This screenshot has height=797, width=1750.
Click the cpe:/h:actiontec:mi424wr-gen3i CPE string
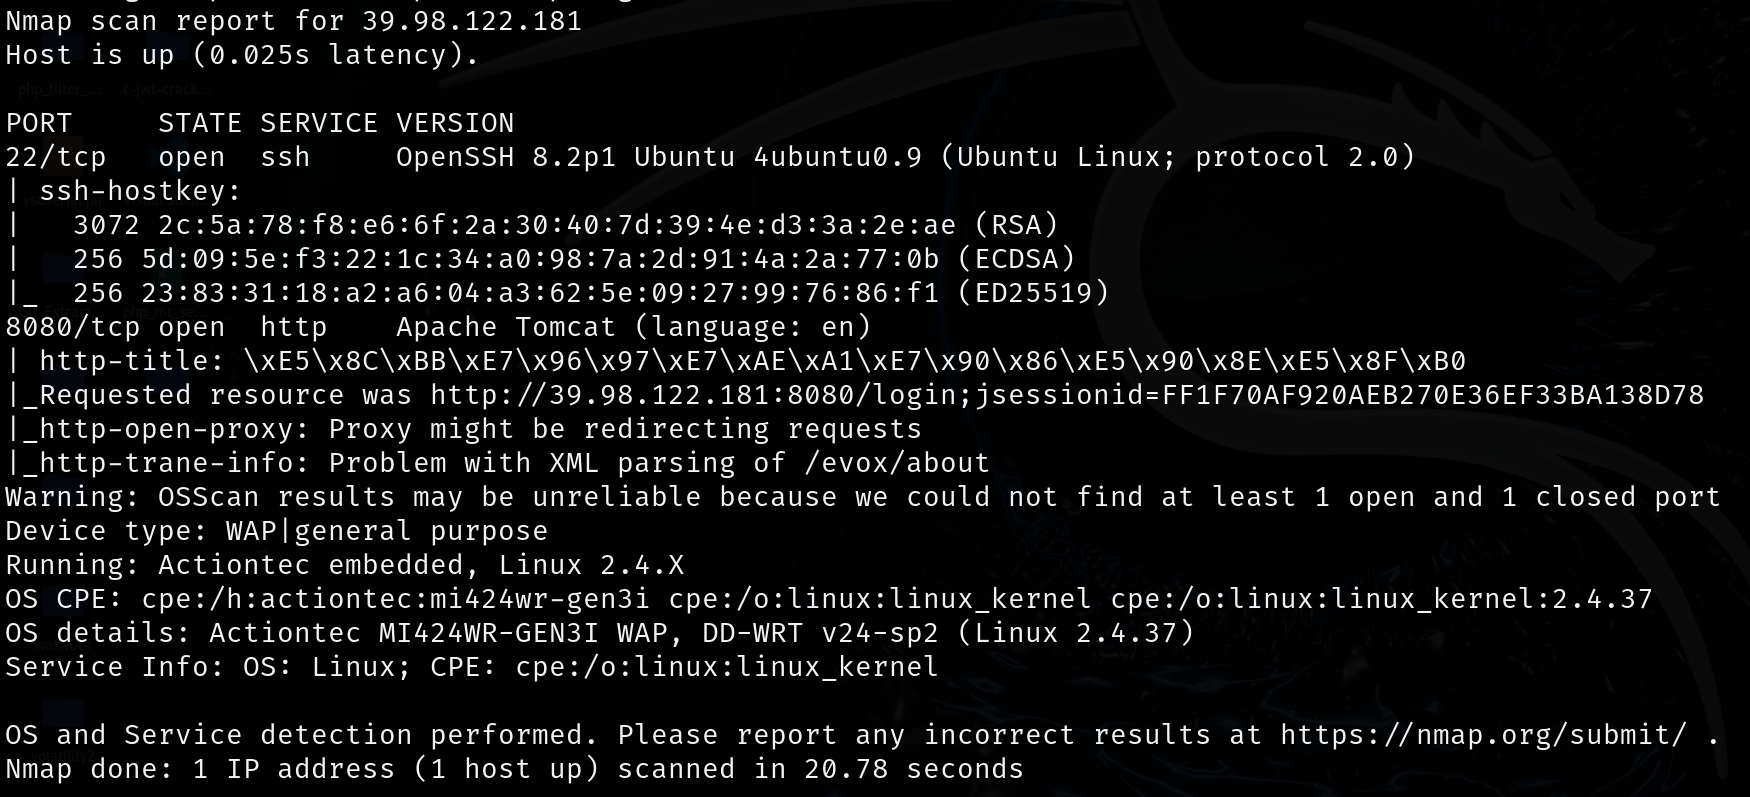pos(395,599)
